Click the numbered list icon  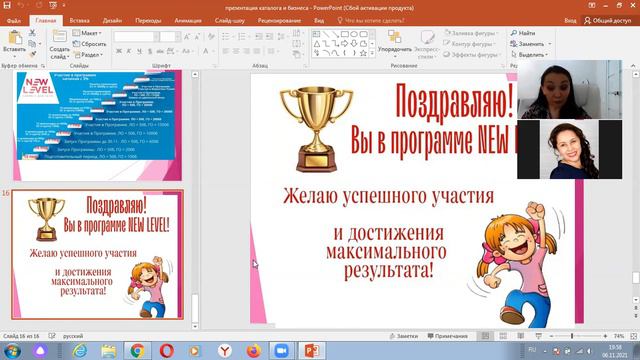point(243,37)
